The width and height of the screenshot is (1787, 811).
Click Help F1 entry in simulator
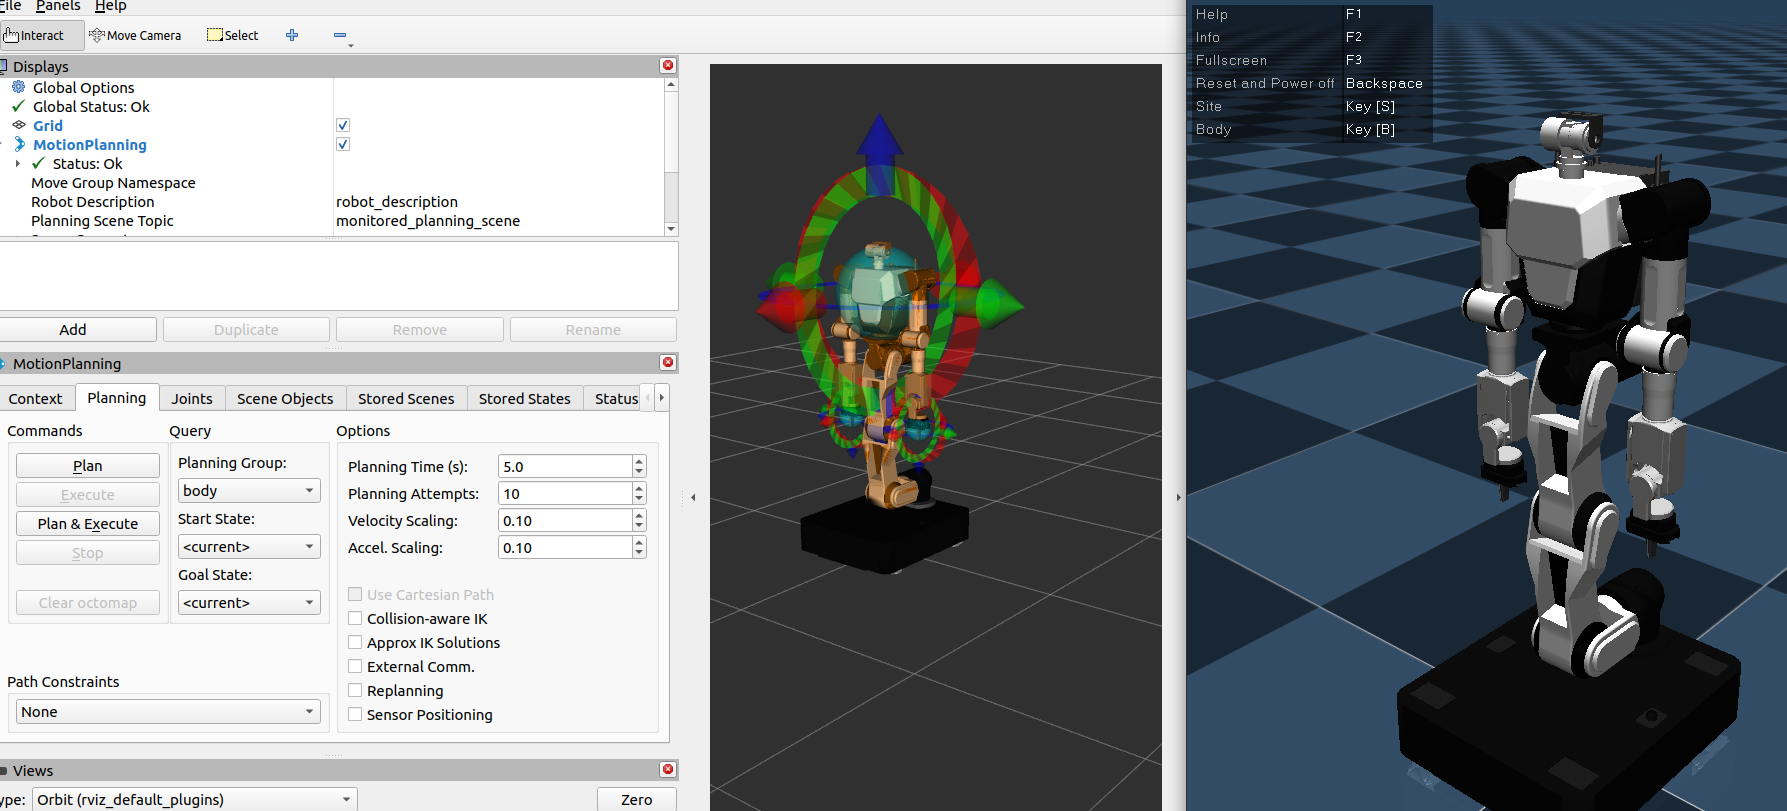click(x=1310, y=14)
